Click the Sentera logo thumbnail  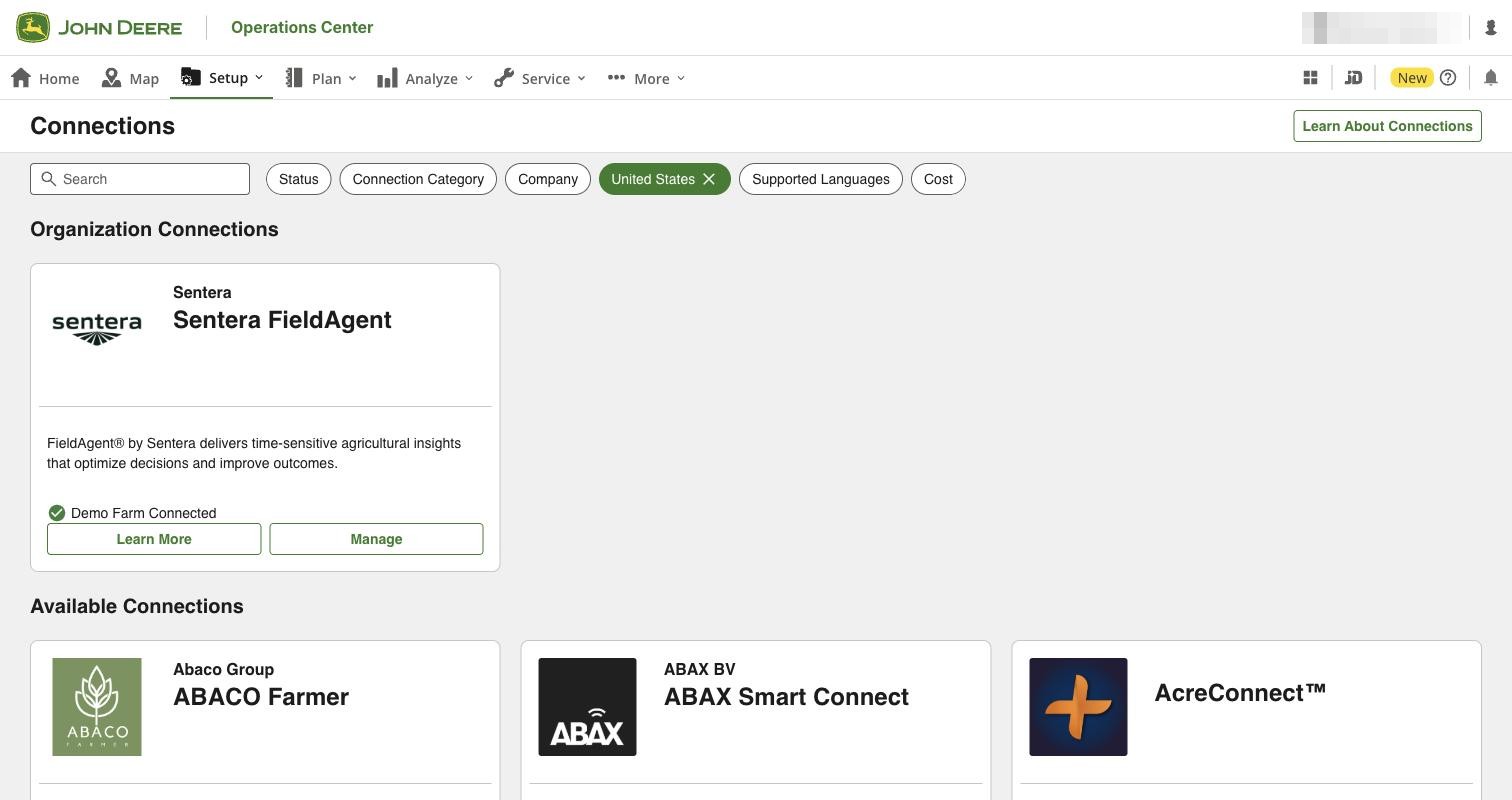click(97, 327)
